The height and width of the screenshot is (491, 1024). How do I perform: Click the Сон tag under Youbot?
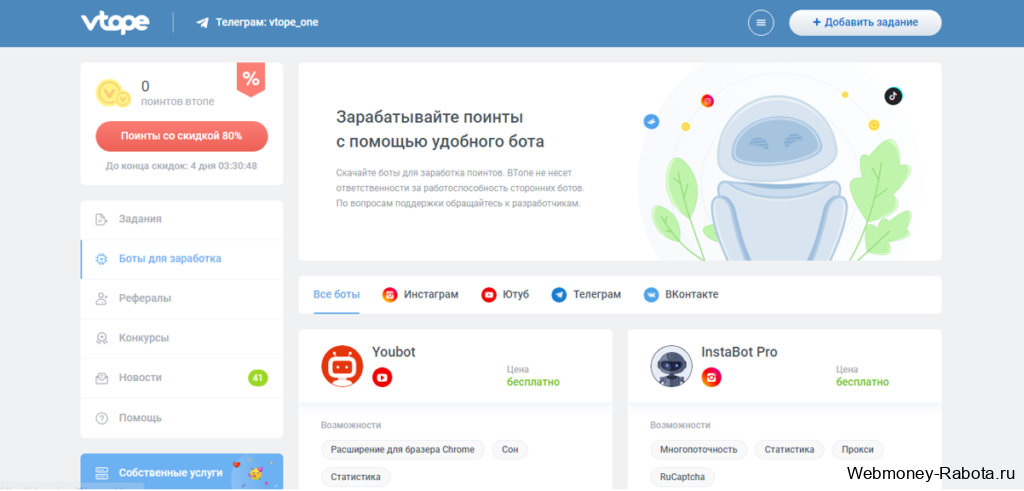509,450
